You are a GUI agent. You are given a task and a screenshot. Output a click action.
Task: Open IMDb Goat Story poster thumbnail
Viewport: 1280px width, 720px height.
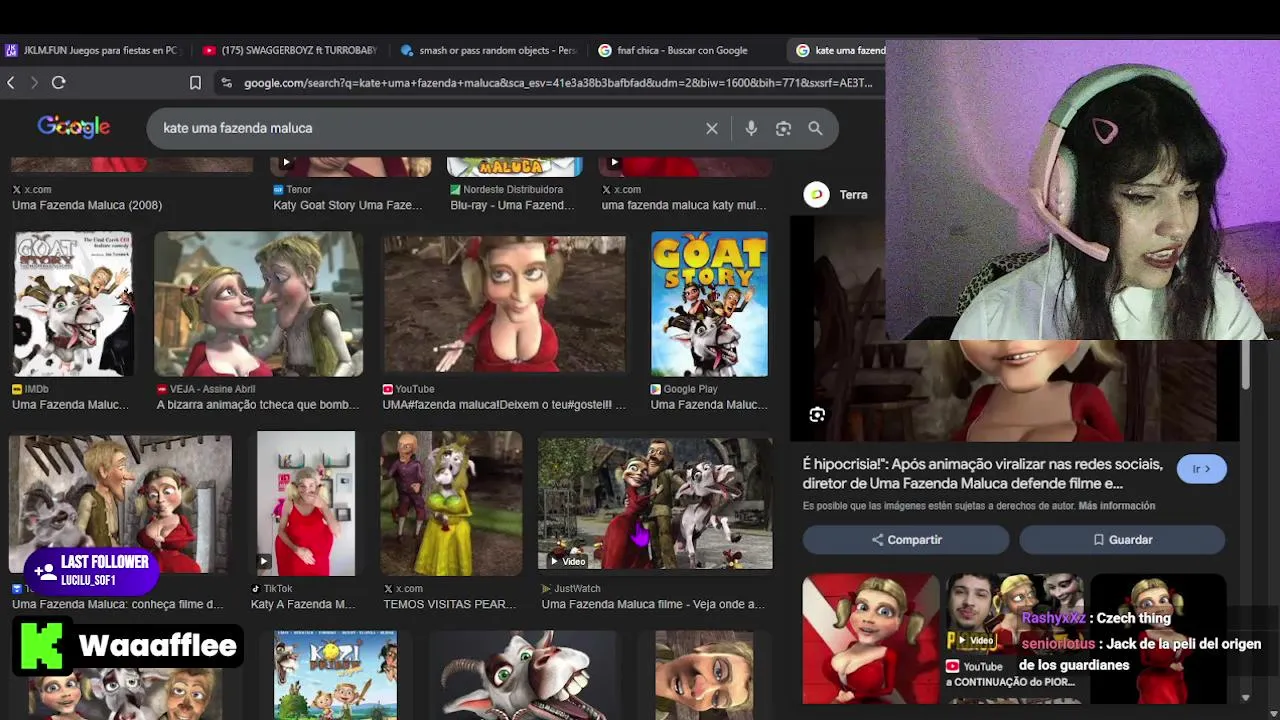tap(73, 304)
